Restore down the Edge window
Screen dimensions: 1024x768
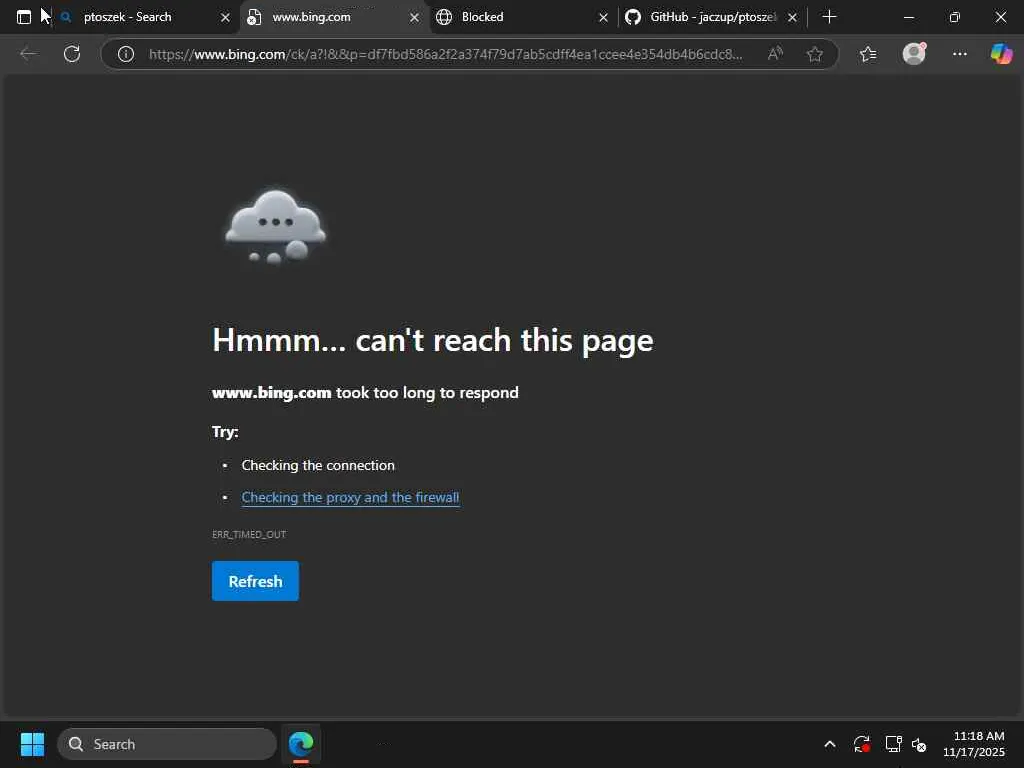955,17
